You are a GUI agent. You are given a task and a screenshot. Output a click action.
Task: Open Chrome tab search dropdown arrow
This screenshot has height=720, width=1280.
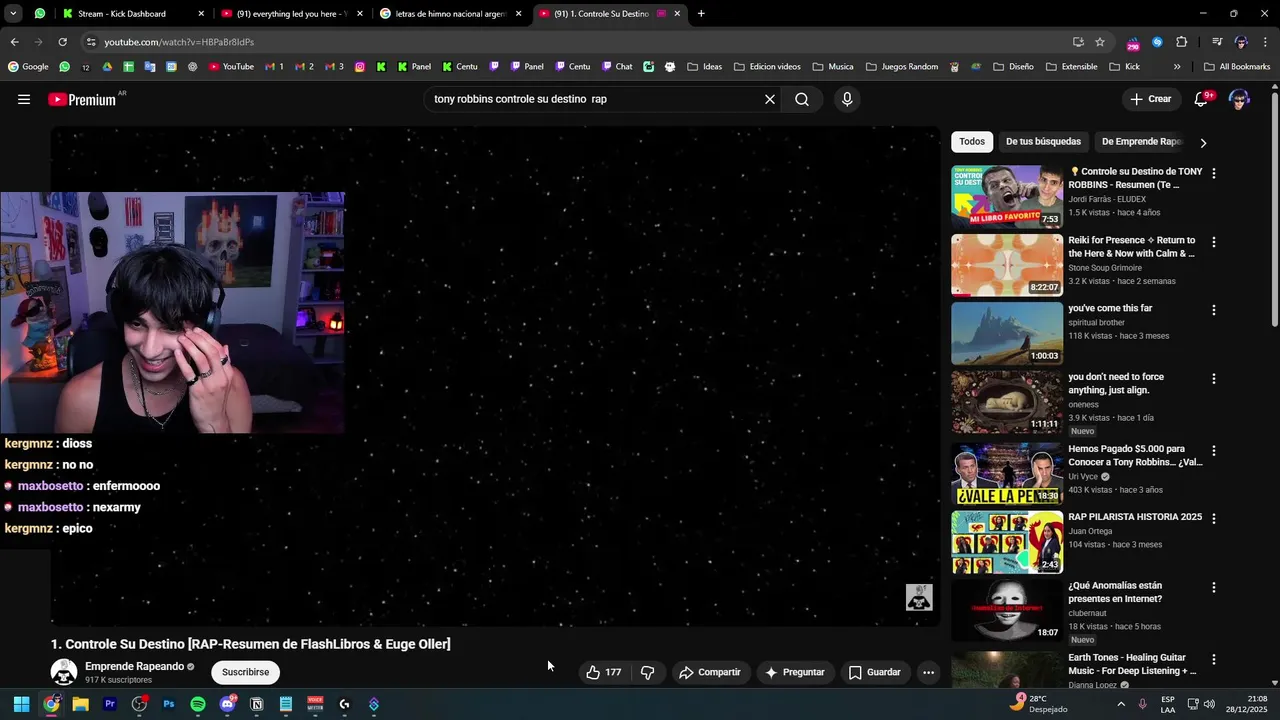(13, 14)
